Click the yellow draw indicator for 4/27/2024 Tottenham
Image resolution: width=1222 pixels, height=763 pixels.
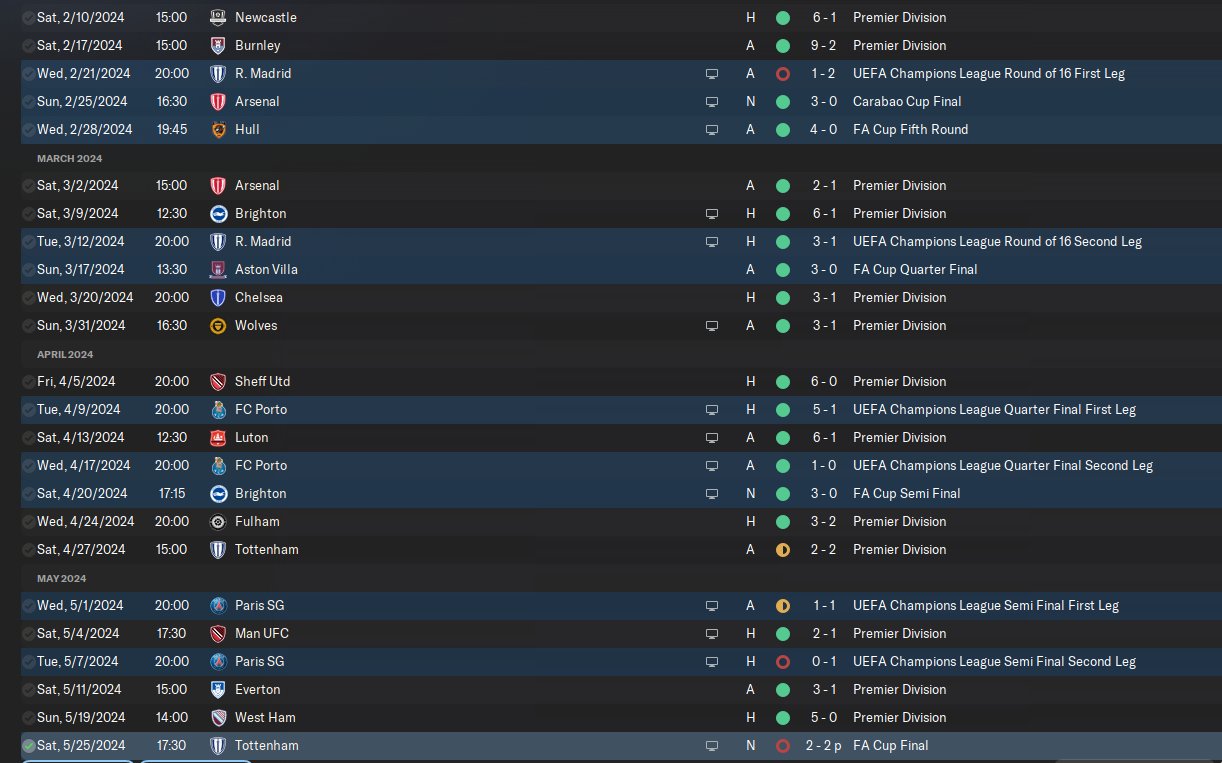tap(782, 549)
